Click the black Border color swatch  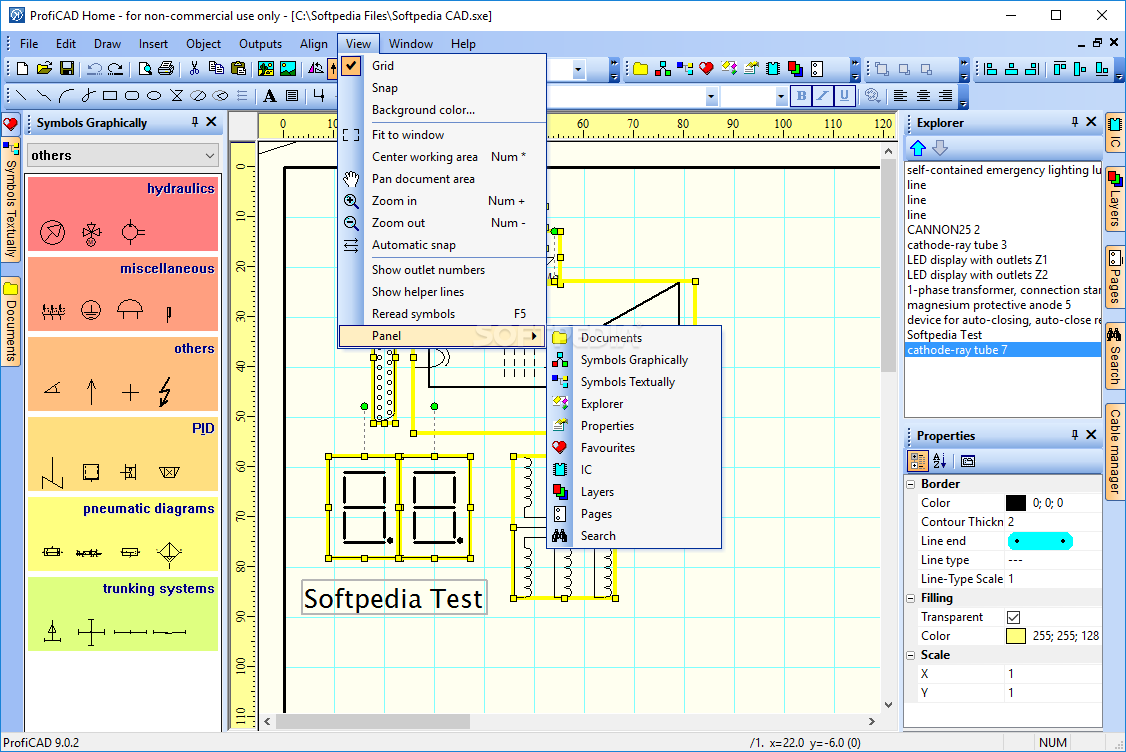click(x=1015, y=503)
